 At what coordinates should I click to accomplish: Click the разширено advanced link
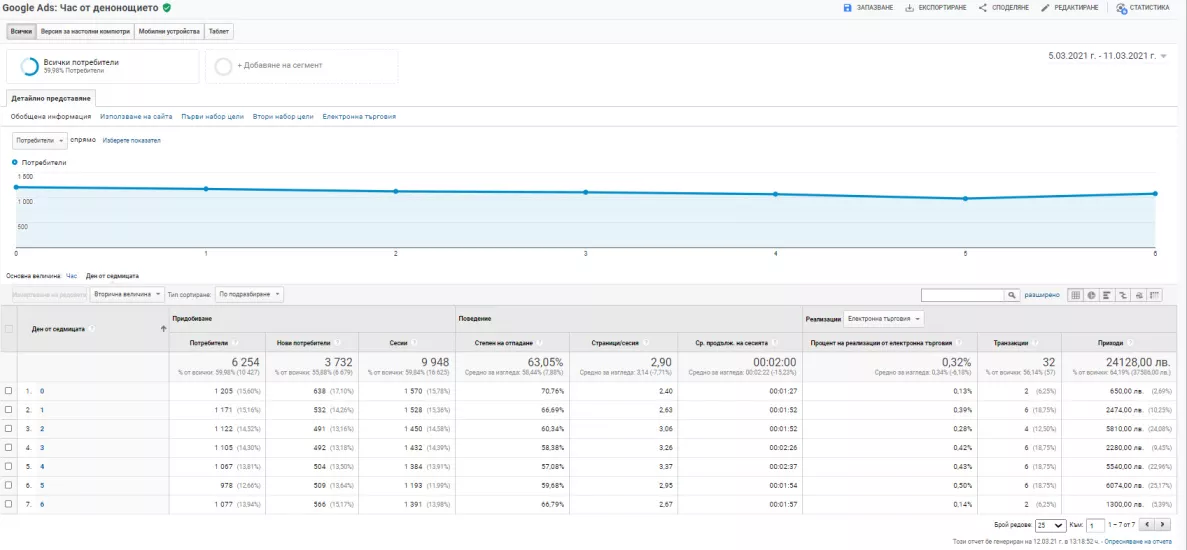pyautogui.click(x=1042, y=295)
